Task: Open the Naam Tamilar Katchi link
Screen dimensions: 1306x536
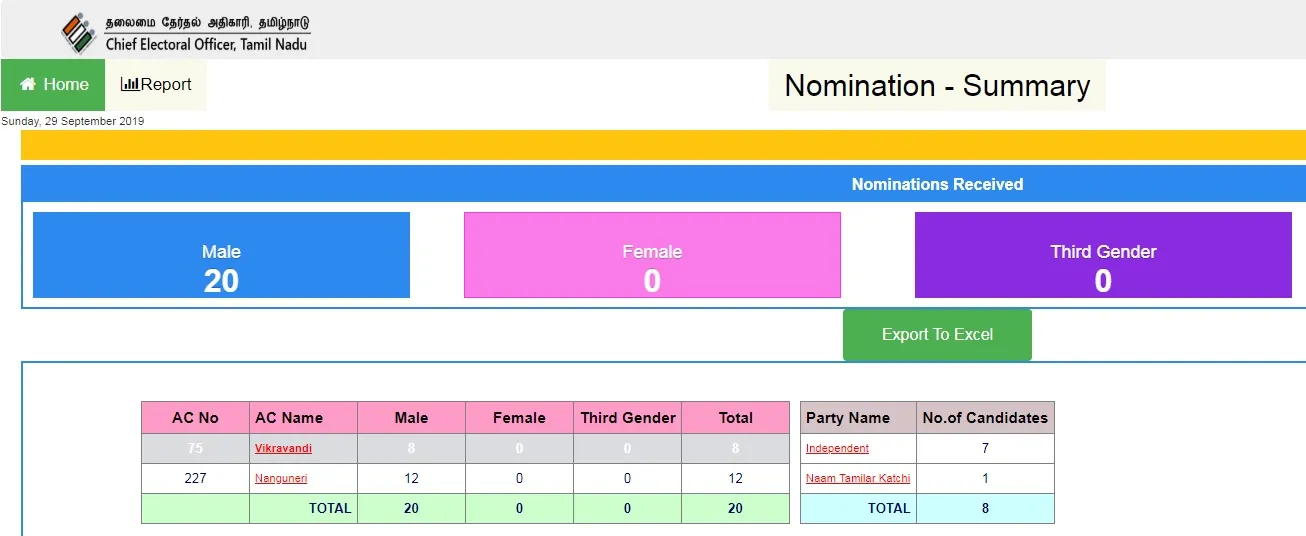Action: pos(858,478)
